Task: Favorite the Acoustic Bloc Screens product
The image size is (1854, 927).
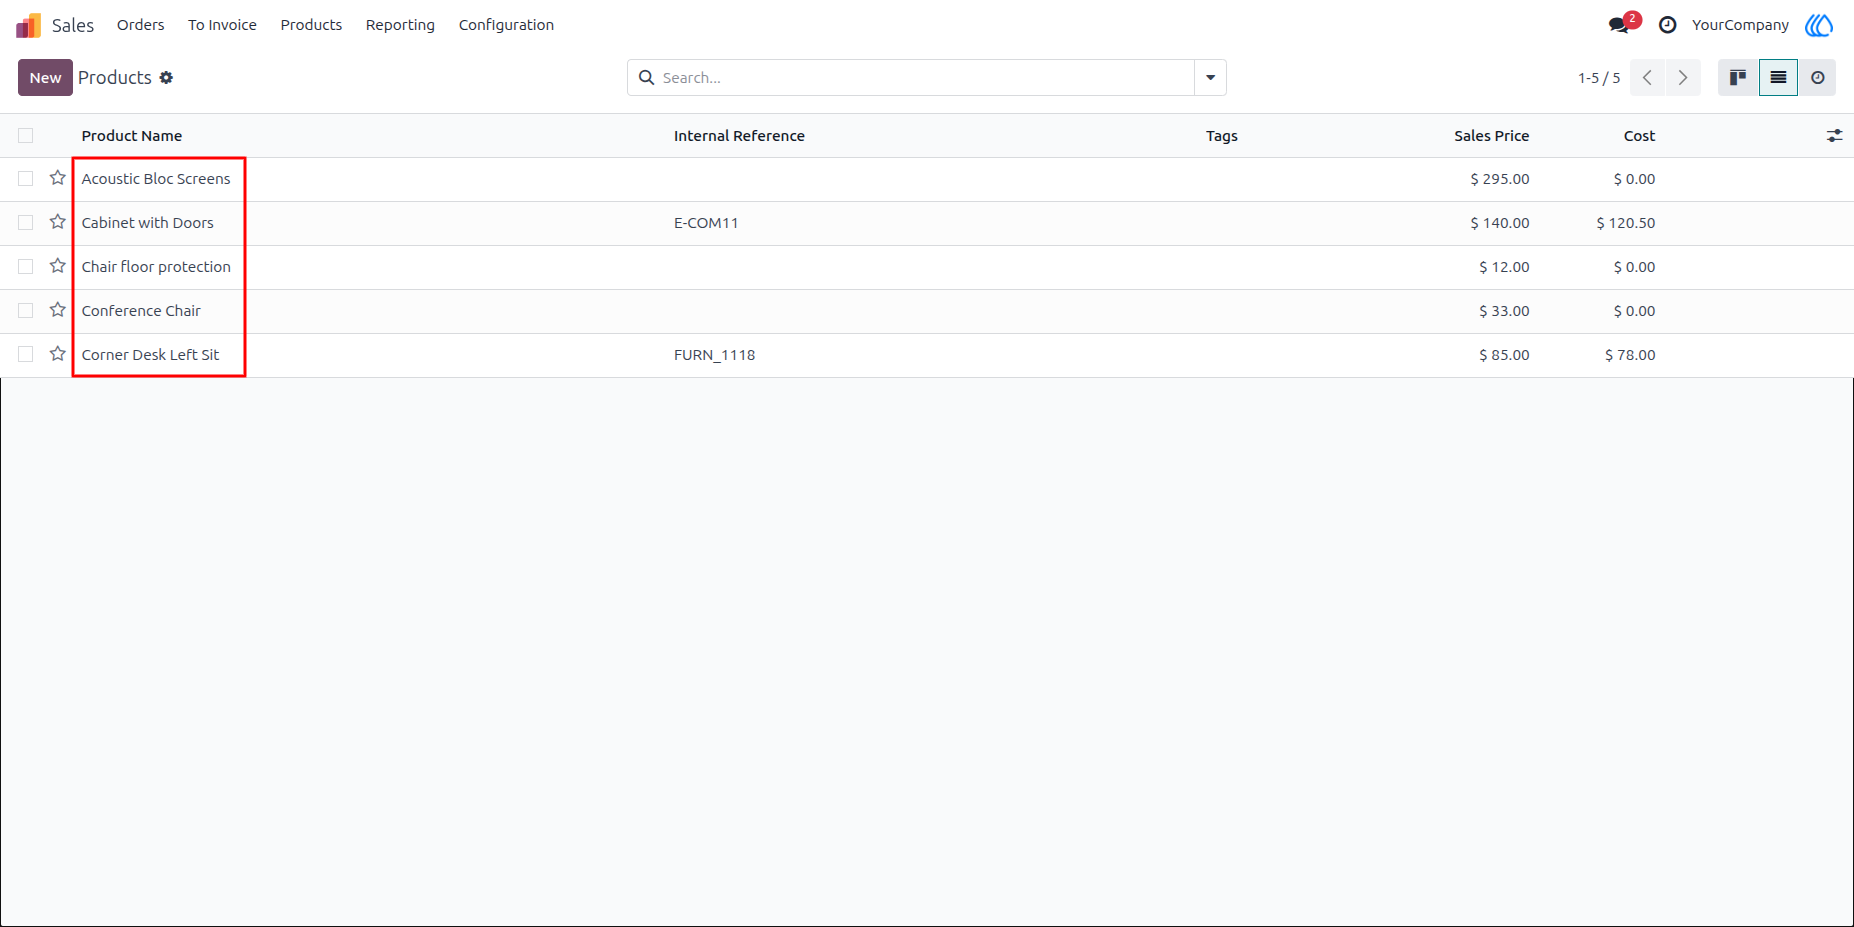Action: pos(58,178)
